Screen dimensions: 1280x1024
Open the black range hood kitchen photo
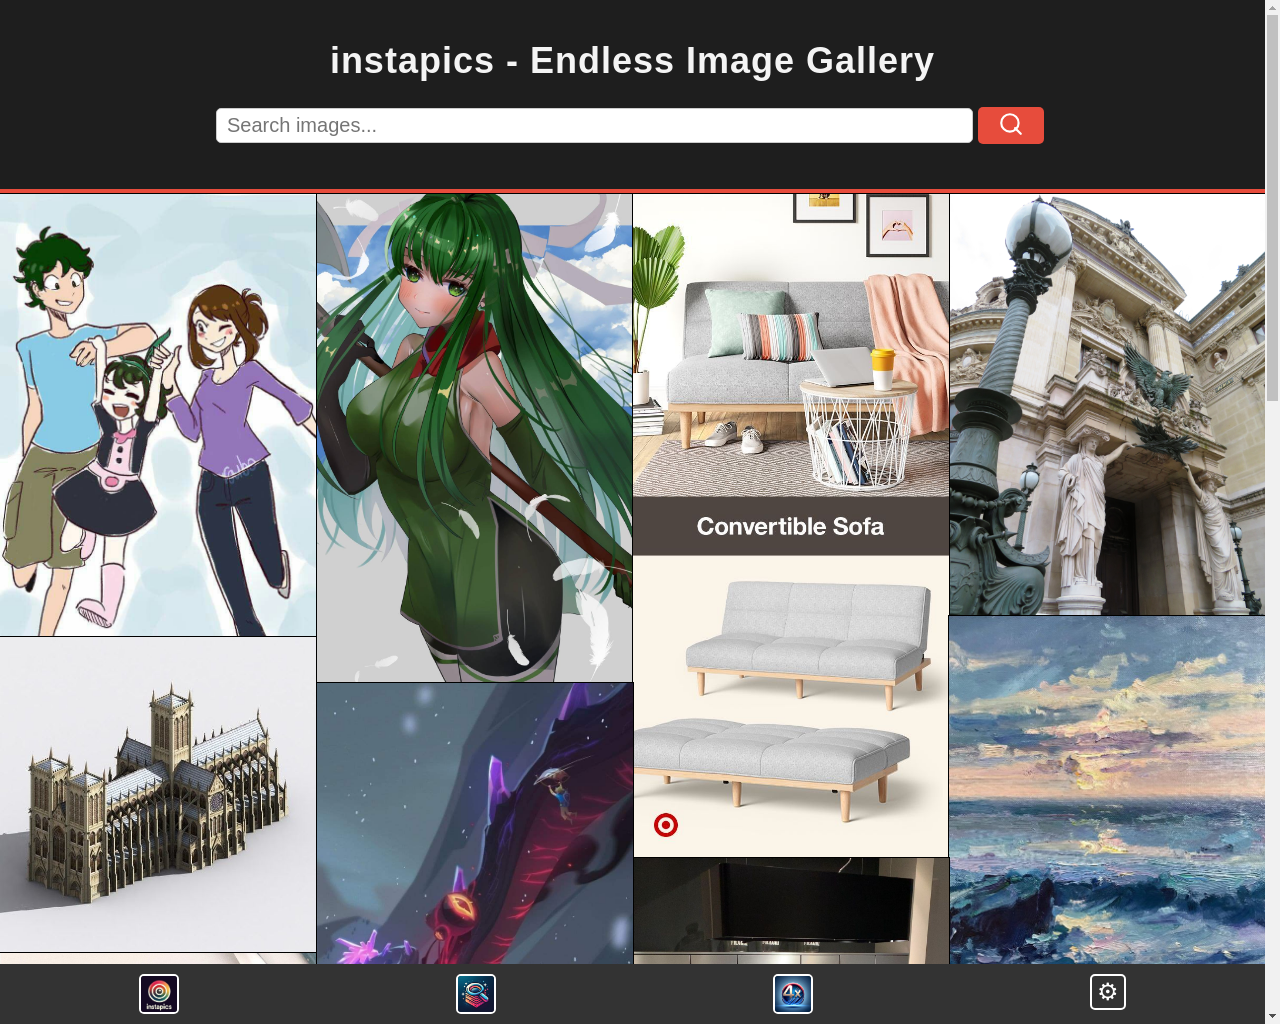click(x=791, y=911)
